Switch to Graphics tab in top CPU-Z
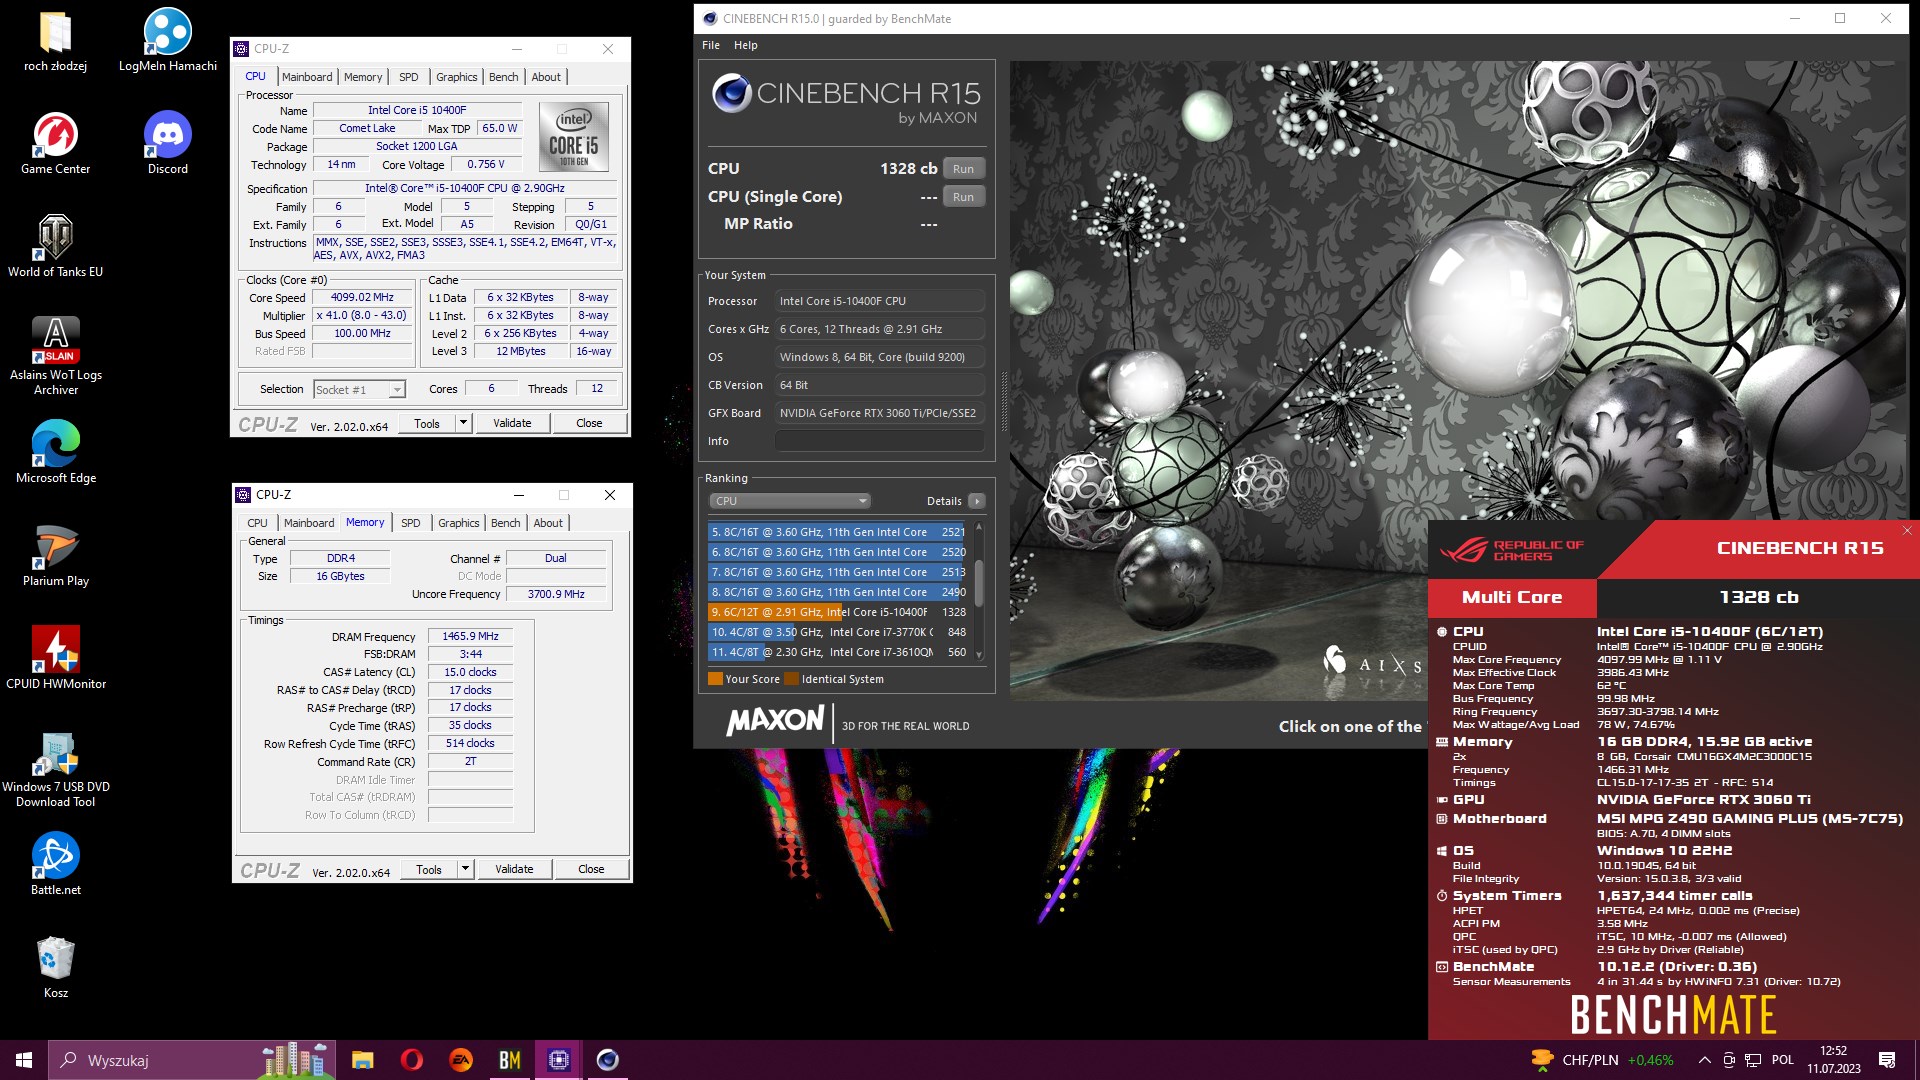Screen dimensions: 1920x1080 [x=457, y=77]
